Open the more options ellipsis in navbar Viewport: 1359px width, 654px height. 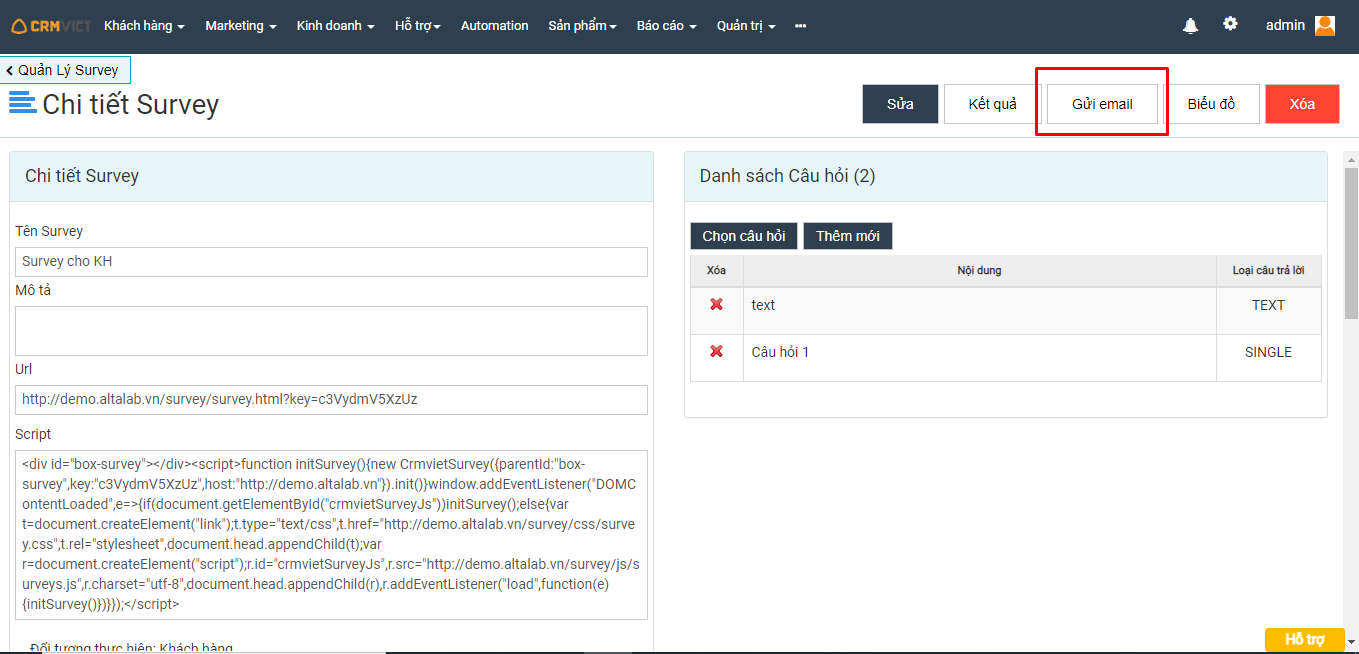[800, 26]
